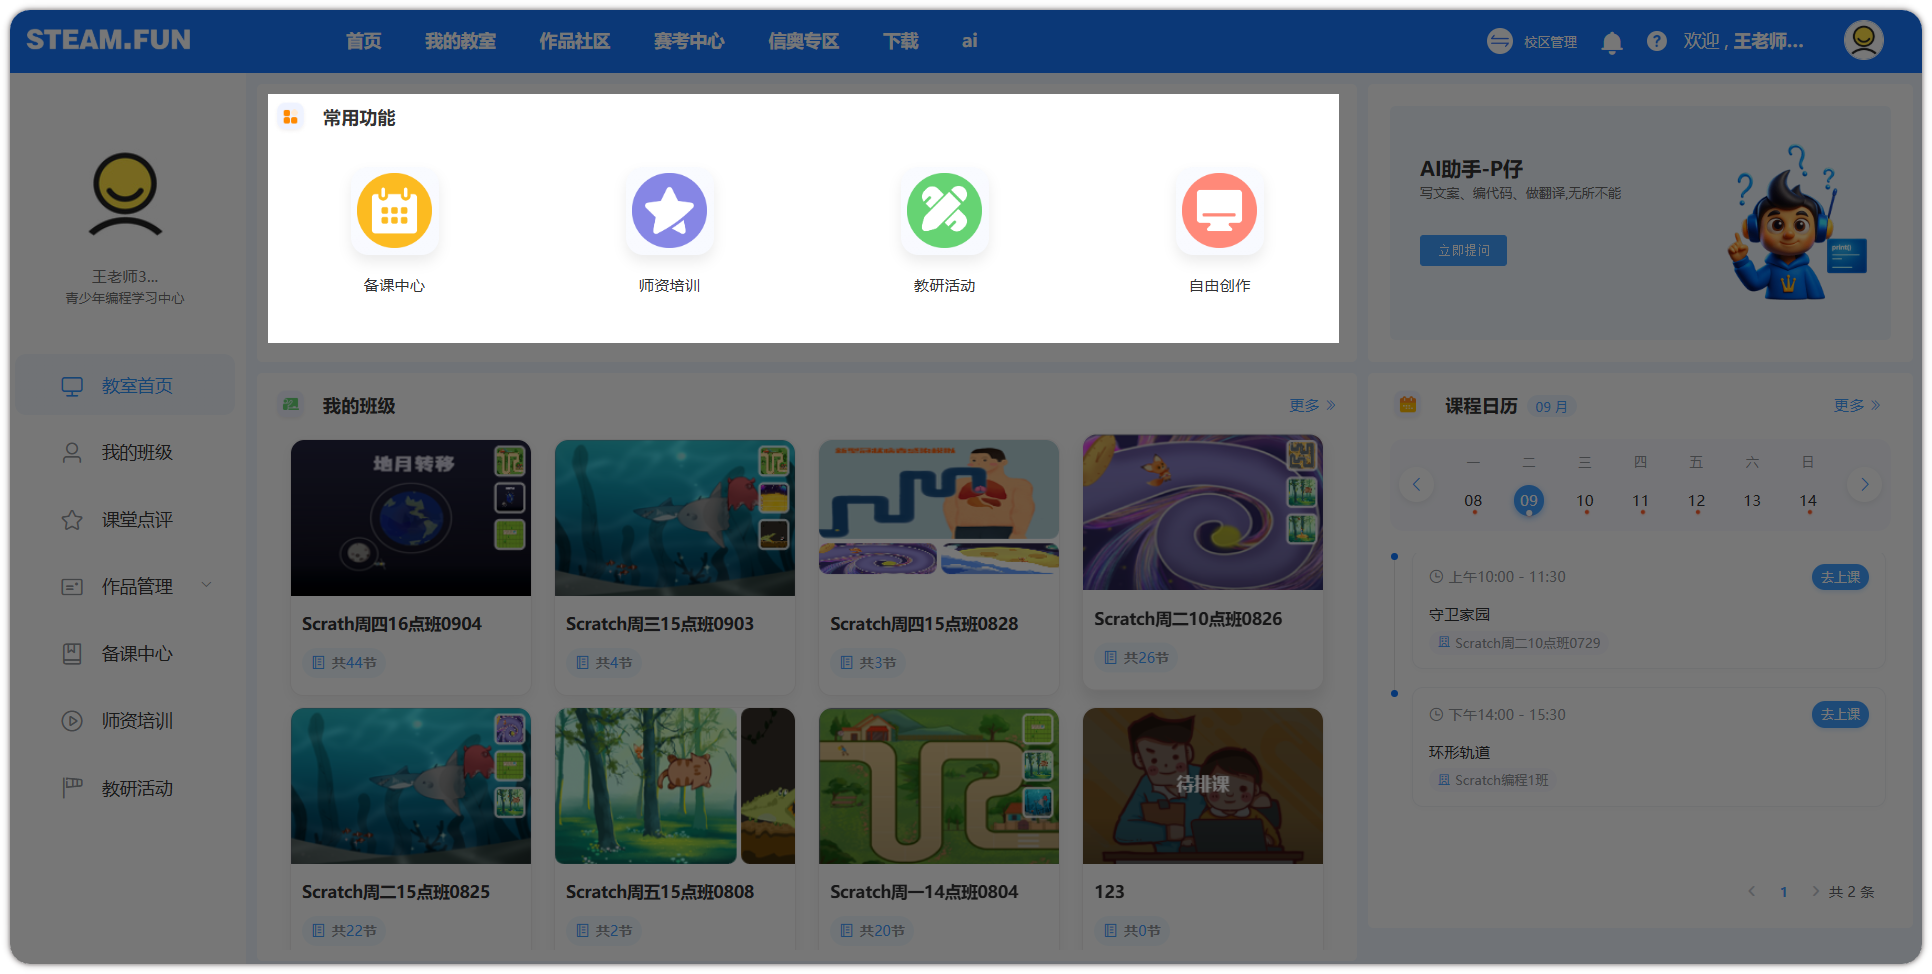Open 信奥专区 in top navigation
1932x974 pixels.
[x=804, y=41]
